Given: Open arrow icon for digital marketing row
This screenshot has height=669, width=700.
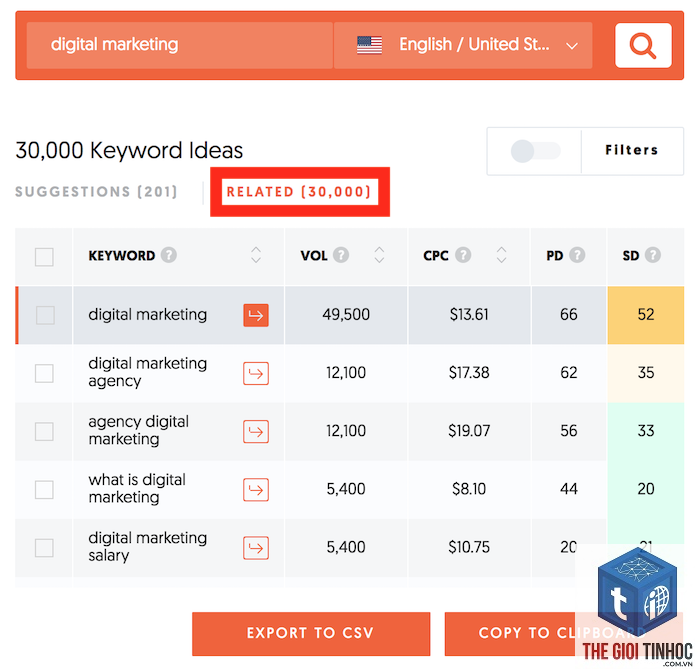Looking at the screenshot, I should (256, 315).
